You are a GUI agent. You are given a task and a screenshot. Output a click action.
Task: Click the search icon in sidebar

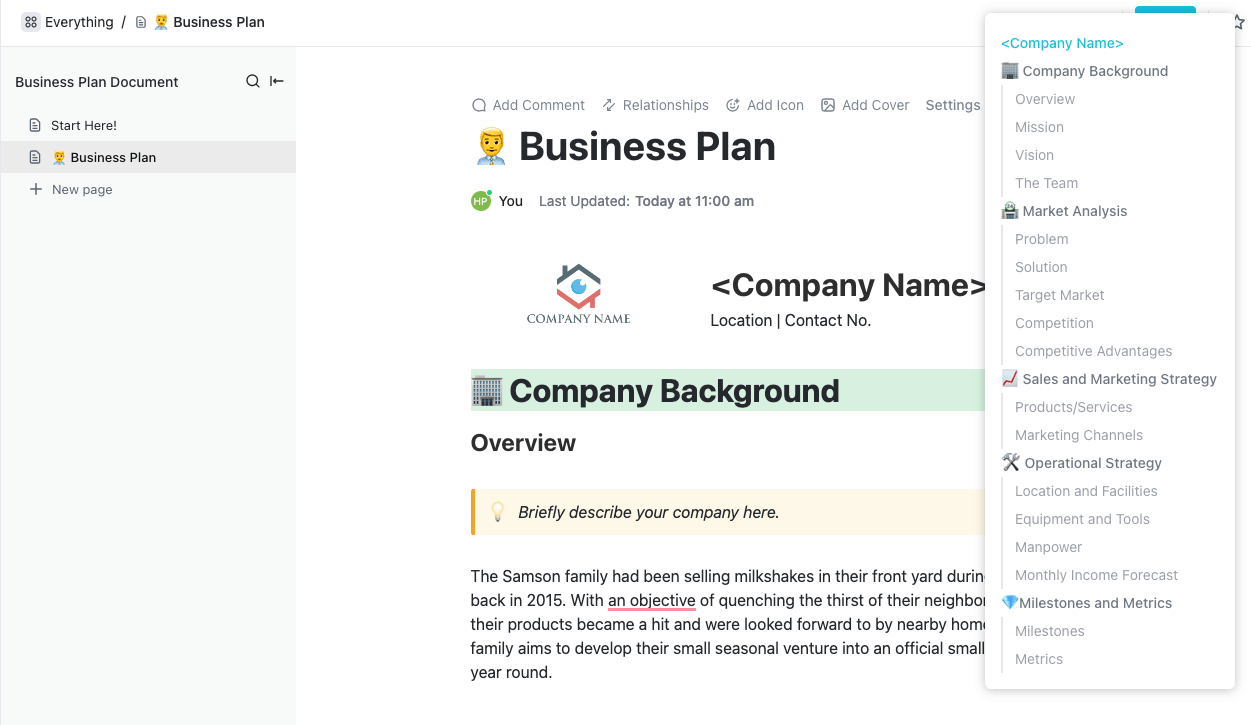tap(253, 82)
